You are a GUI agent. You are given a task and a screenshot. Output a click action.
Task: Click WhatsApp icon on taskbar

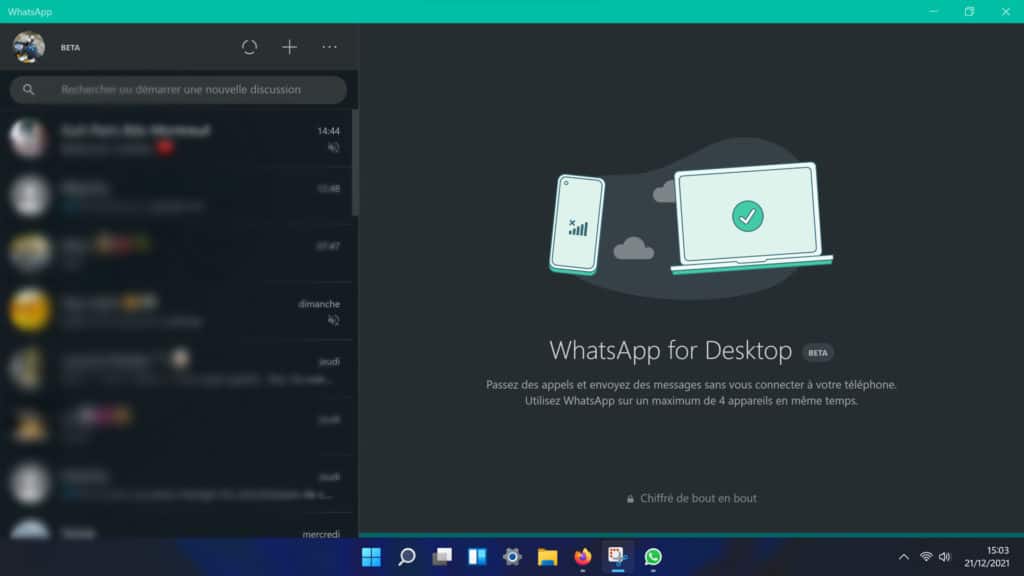click(x=653, y=557)
